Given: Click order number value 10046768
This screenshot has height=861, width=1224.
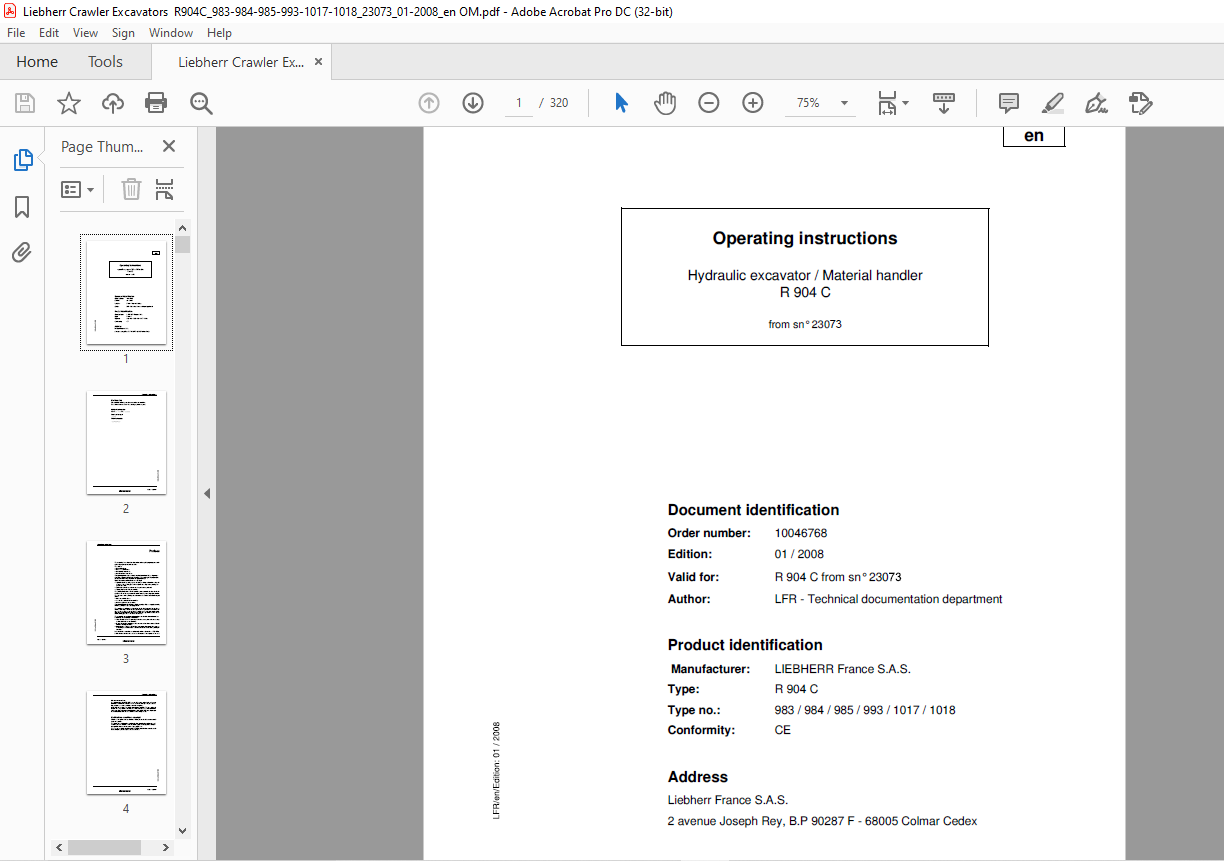Looking at the screenshot, I should tap(801, 533).
